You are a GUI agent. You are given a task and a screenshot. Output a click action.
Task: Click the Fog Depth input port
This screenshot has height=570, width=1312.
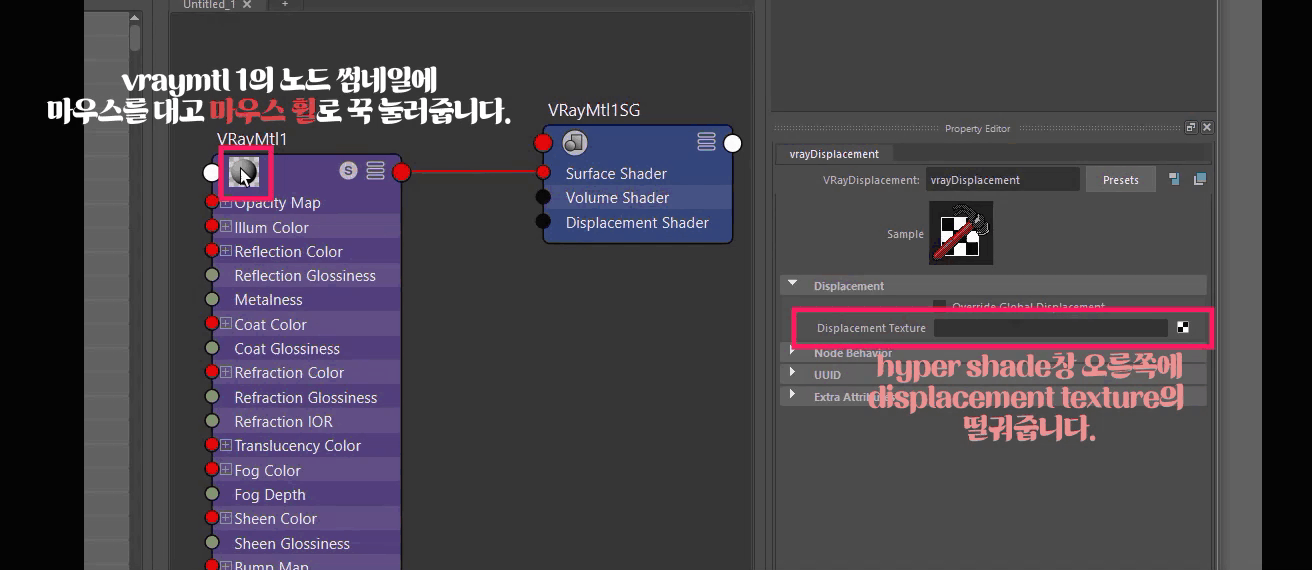click(x=211, y=494)
